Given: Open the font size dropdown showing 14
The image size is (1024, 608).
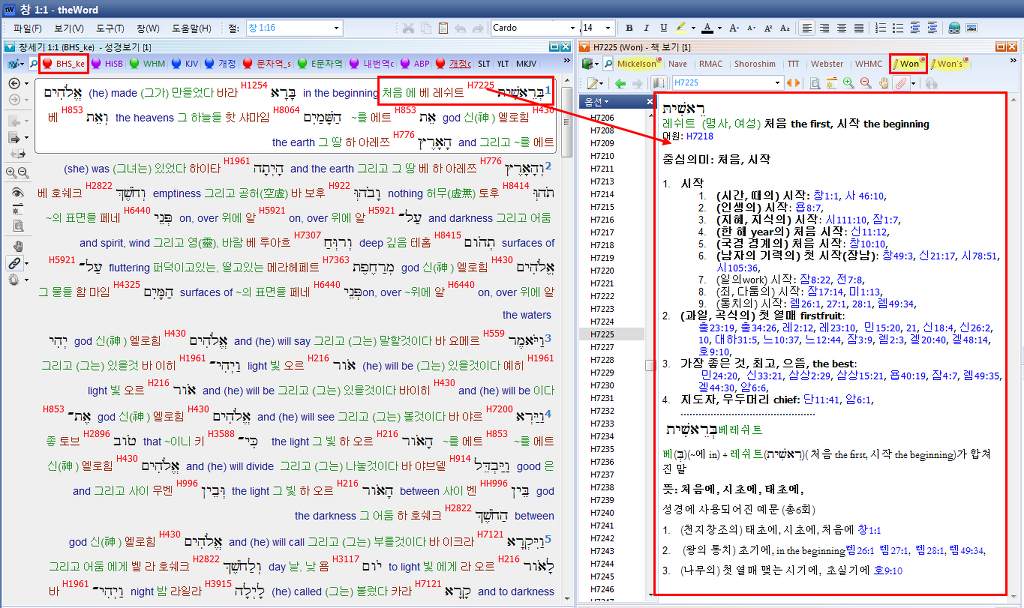Looking at the screenshot, I should click(x=609, y=28).
